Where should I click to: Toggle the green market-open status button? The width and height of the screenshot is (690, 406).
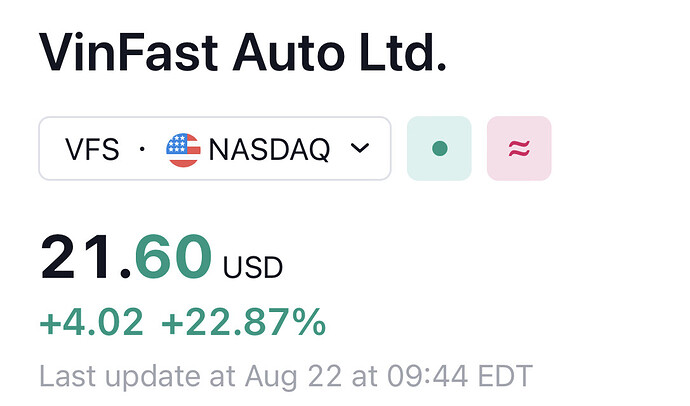point(439,149)
